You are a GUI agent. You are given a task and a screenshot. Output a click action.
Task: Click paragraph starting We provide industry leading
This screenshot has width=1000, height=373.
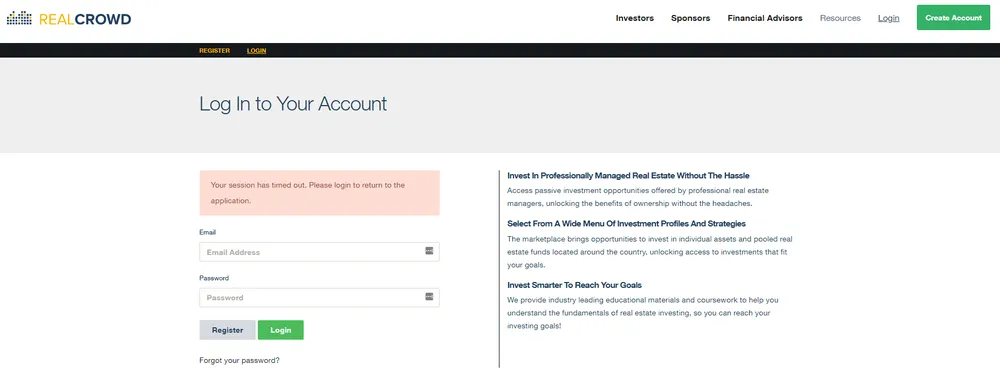643,312
